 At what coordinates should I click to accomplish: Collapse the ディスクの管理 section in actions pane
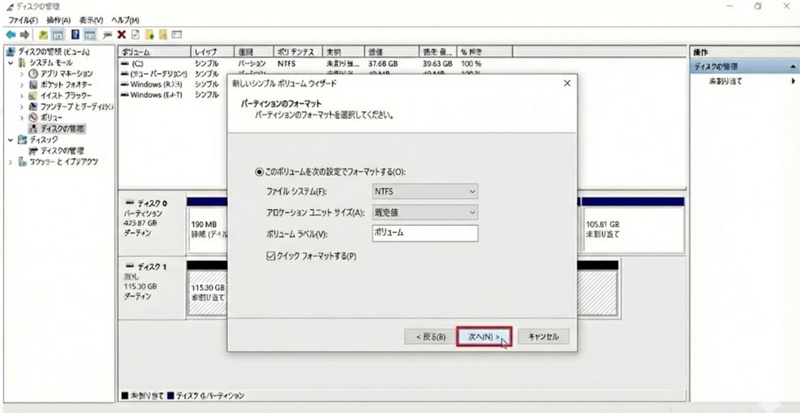click(x=793, y=67)
